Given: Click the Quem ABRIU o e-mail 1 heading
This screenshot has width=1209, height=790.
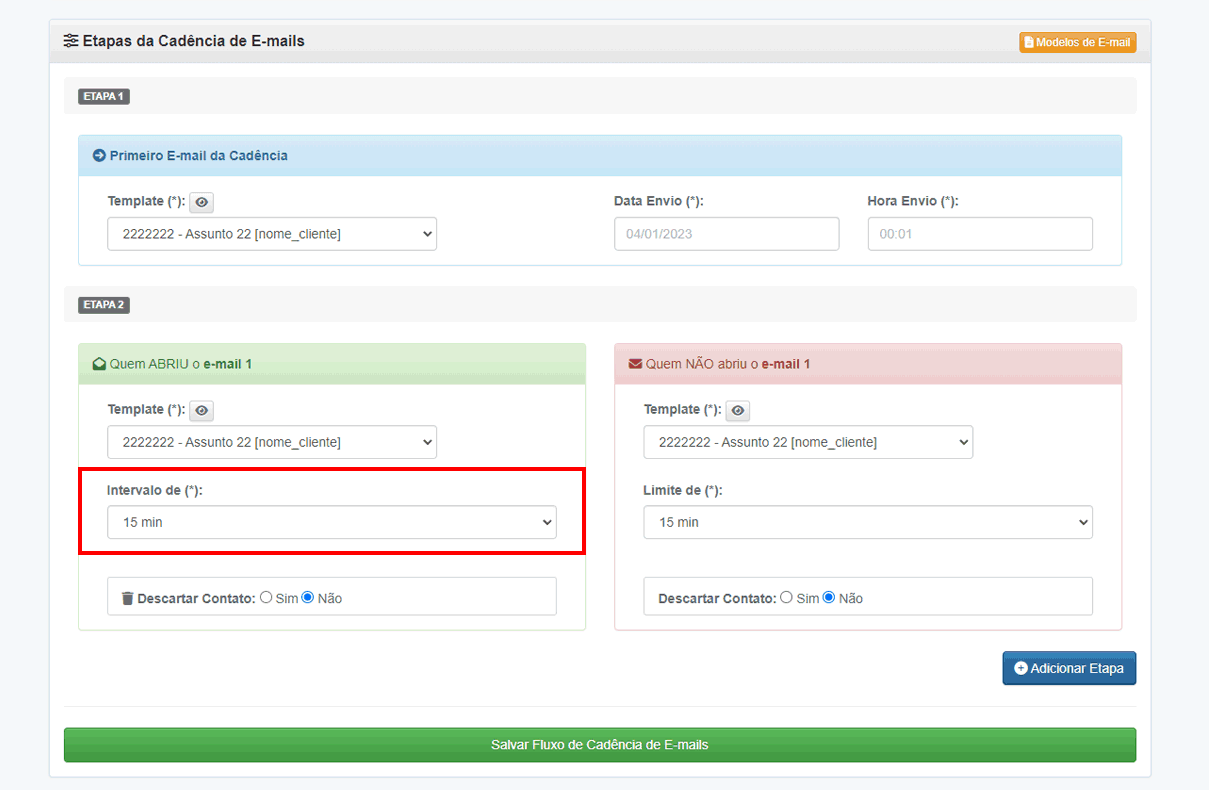Looking at the screenshot, I should [180, 364].
